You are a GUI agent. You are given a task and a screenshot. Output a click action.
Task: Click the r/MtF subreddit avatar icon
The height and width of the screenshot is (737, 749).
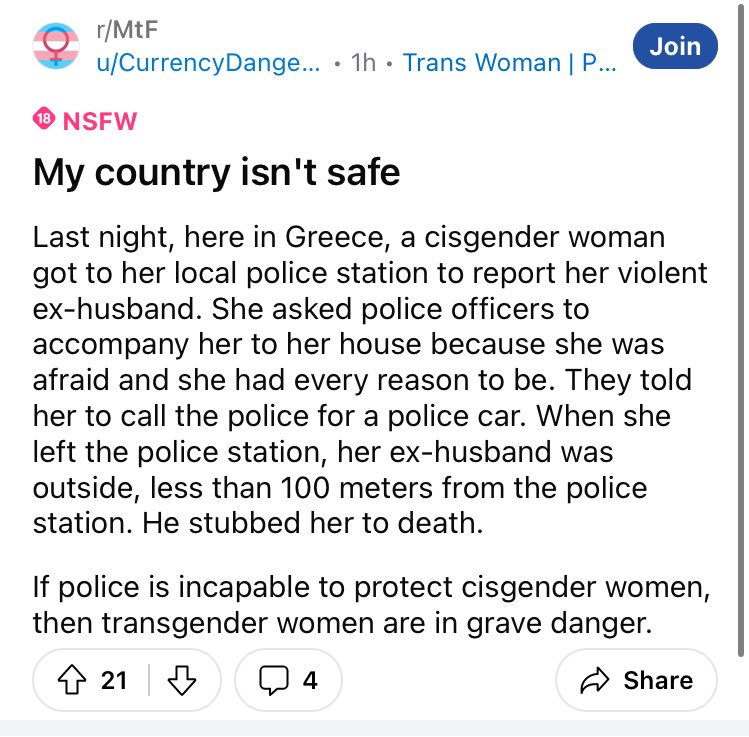pyautogui.click(x=58, y=45)
